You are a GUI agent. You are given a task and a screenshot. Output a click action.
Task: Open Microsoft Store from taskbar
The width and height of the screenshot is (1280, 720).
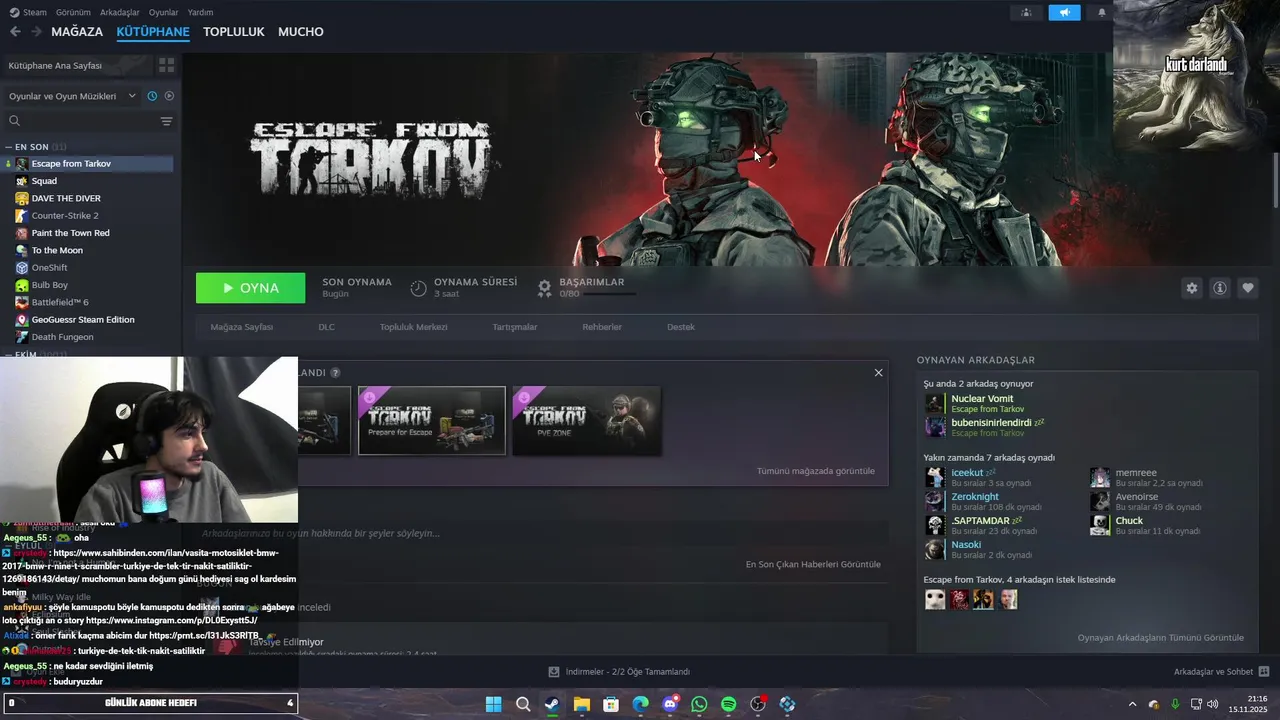[x=611, y=704]
